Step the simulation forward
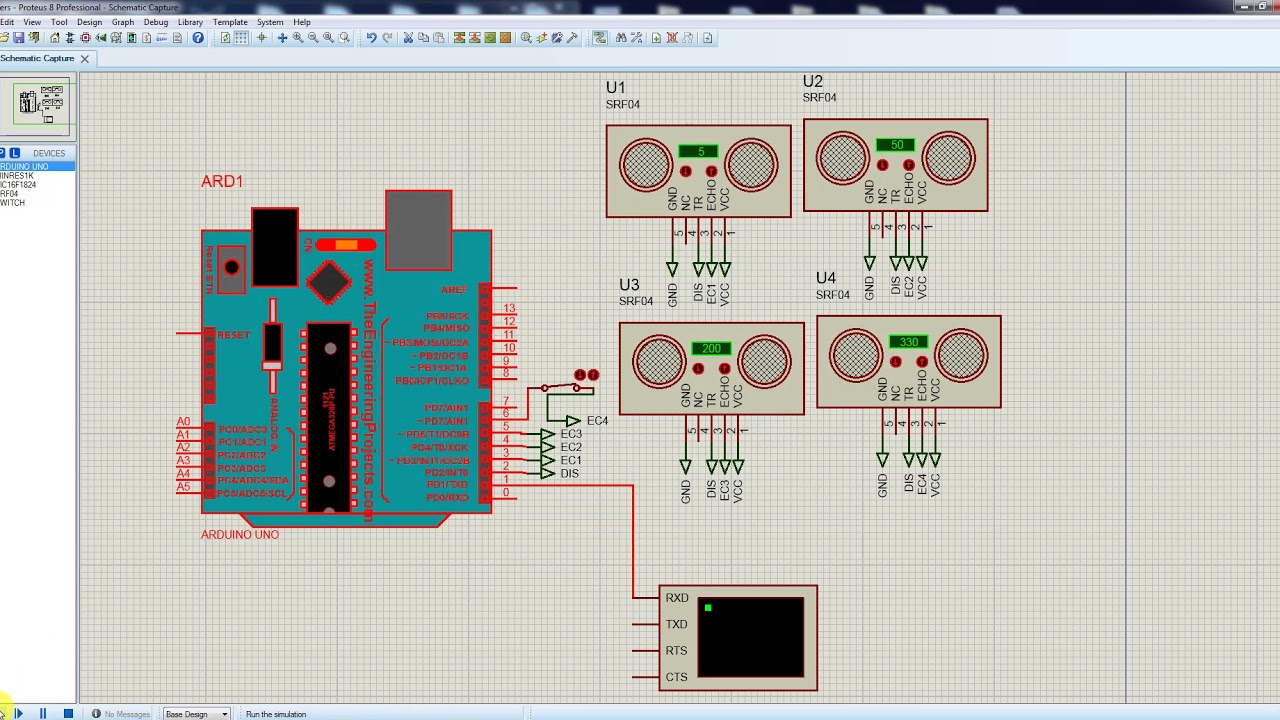Screen dimensions: 1280x720 [x=18, y=714]
